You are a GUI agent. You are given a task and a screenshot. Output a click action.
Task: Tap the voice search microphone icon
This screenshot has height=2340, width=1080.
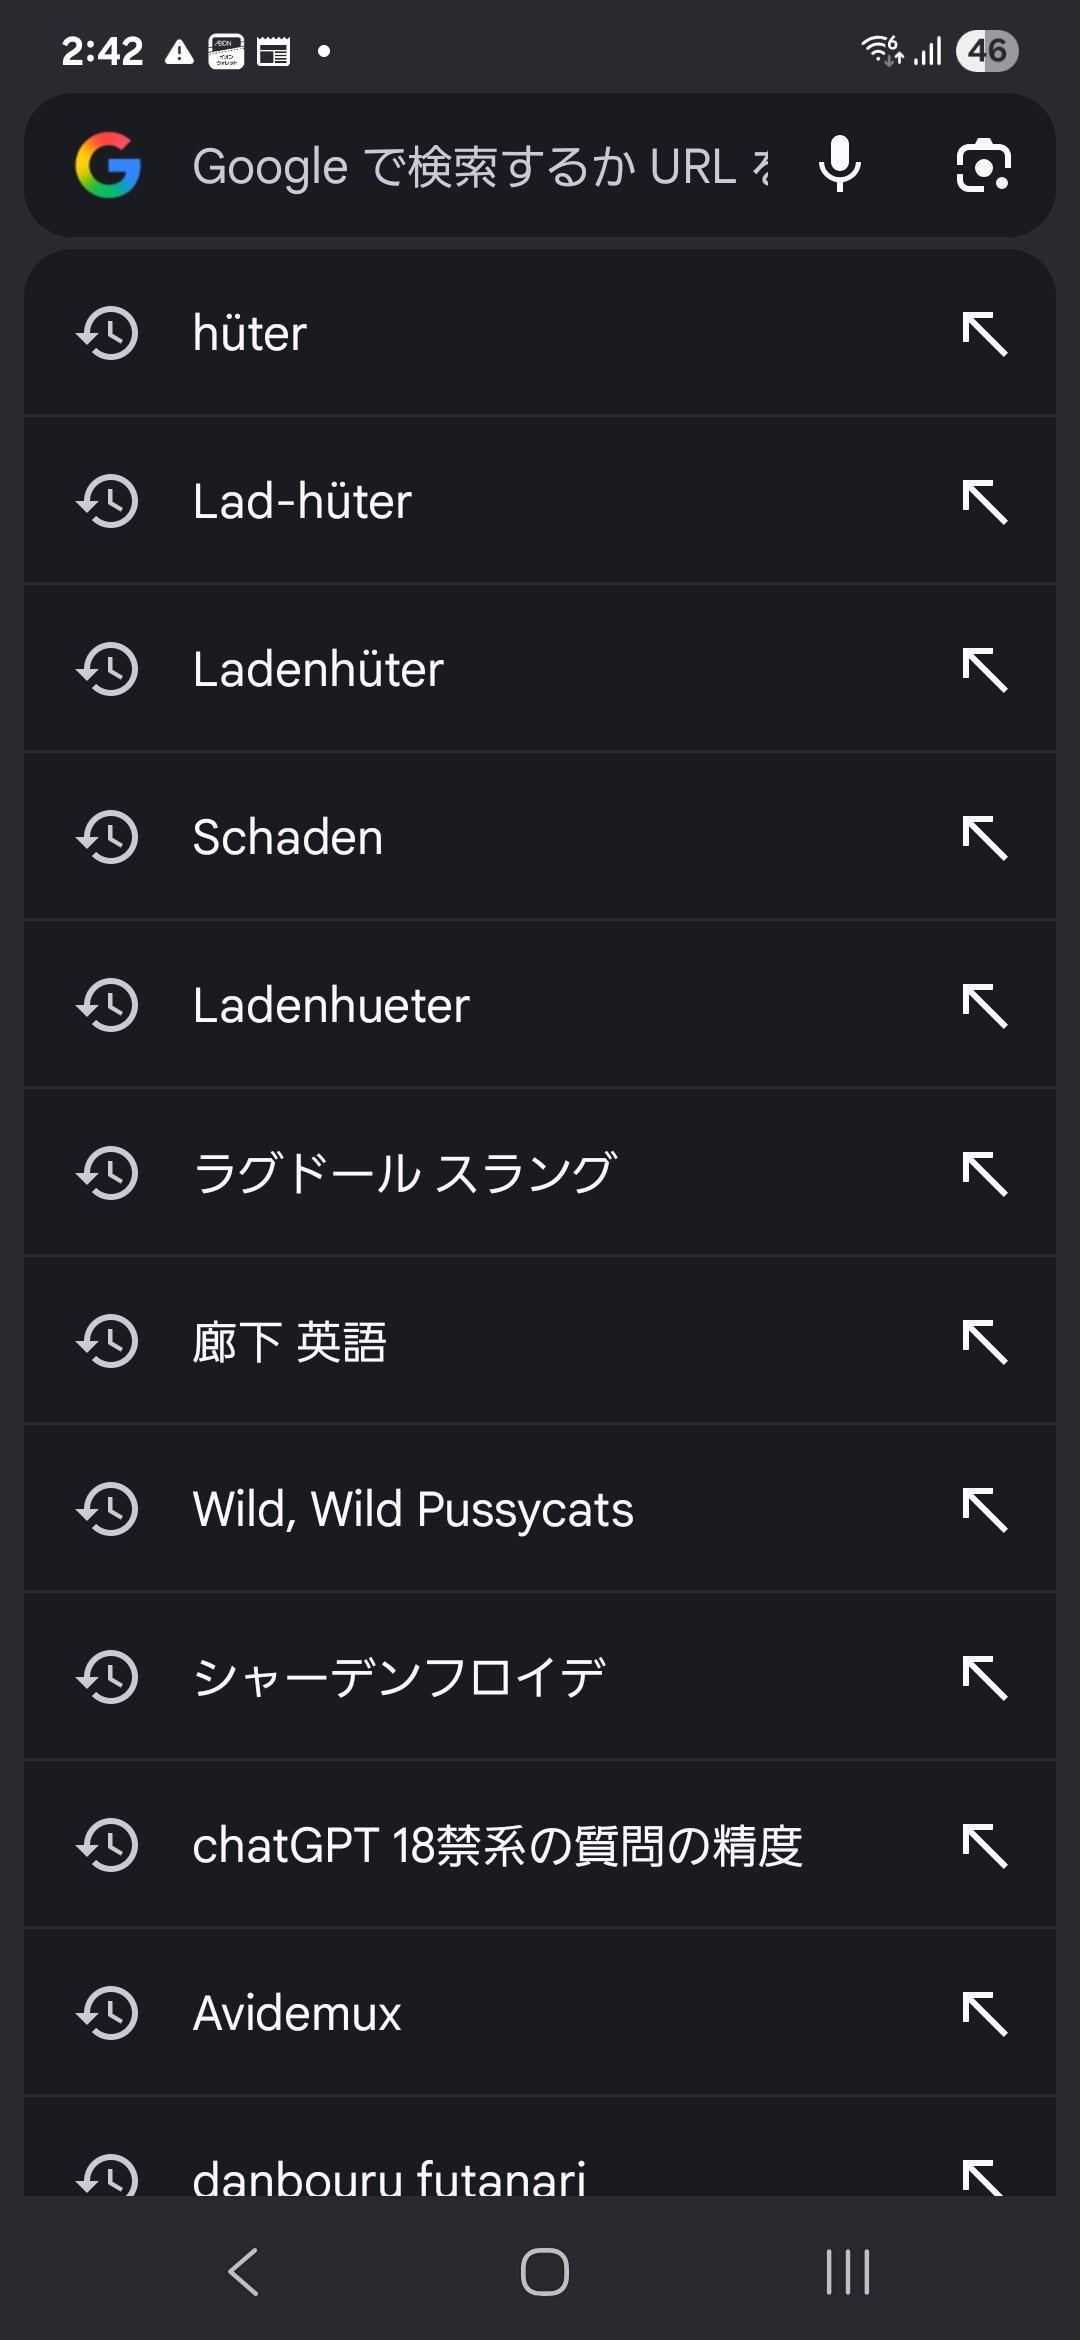[x=839, y=165]
